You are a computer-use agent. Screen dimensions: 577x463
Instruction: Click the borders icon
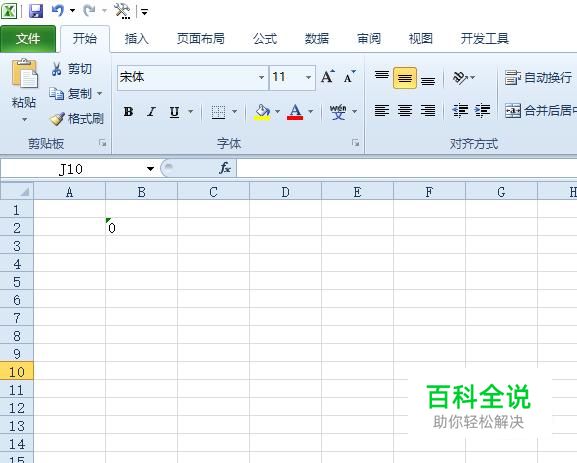click(x=218, y=112)
